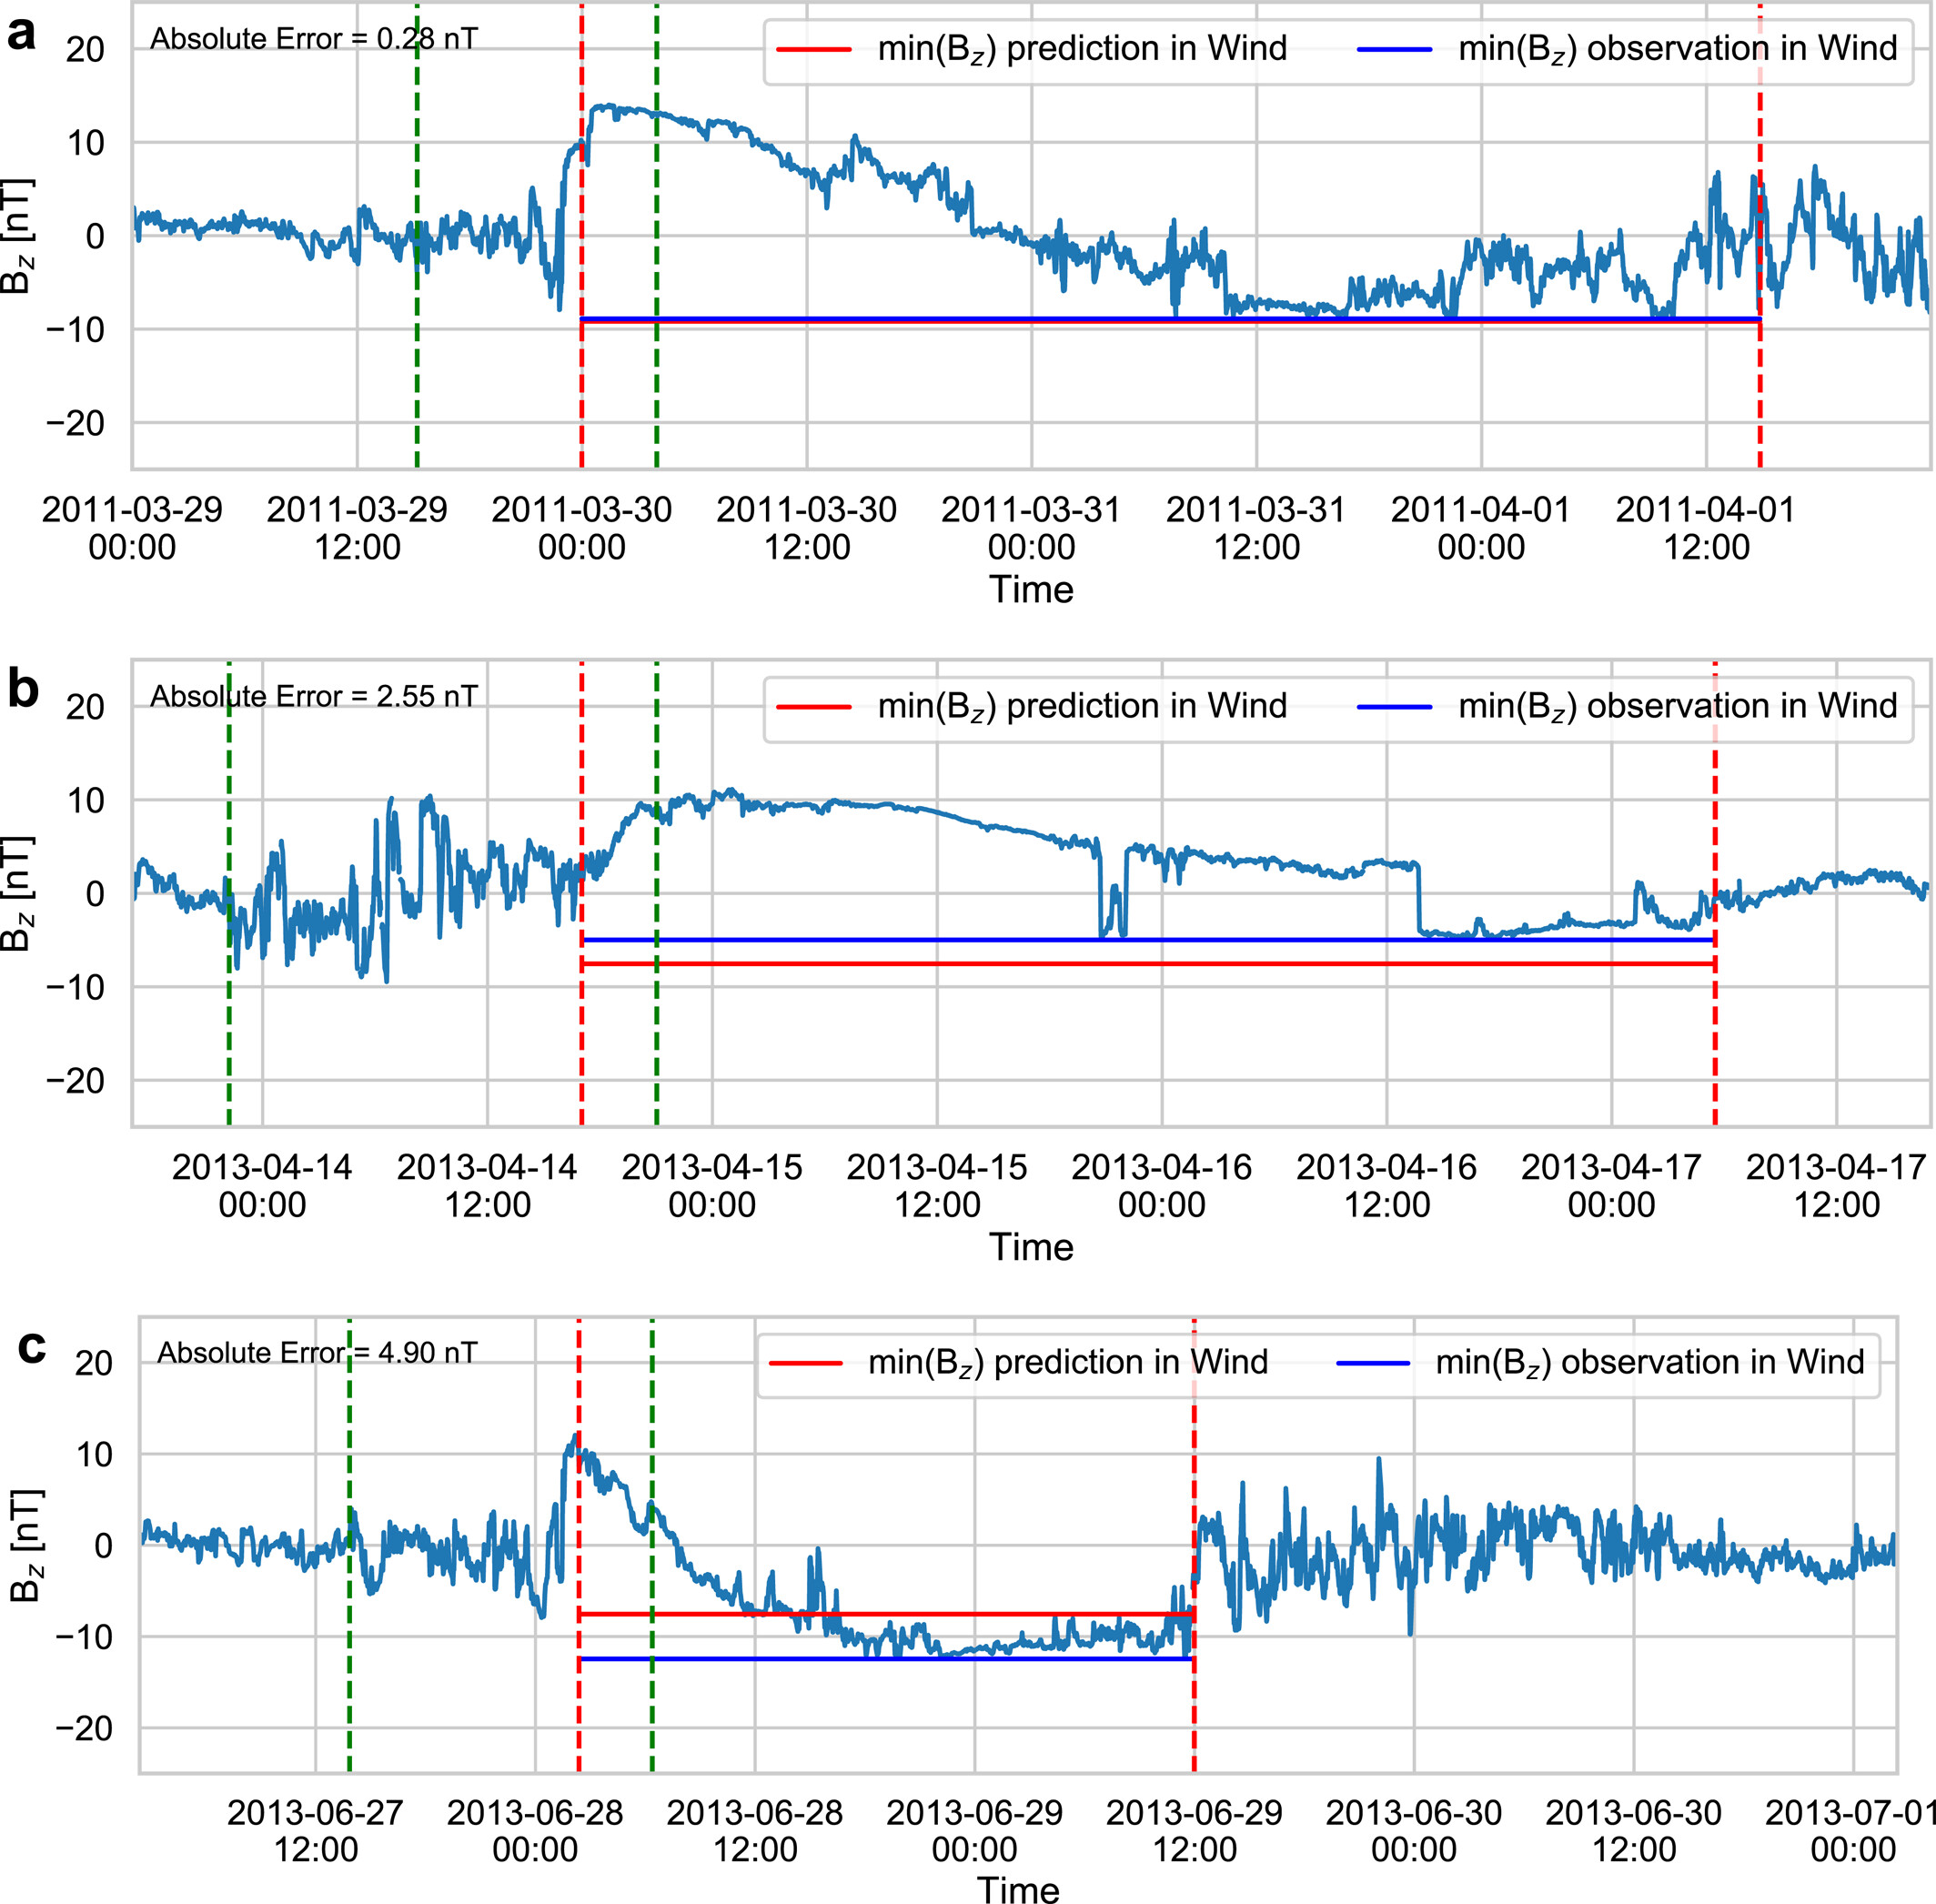The image size is (1936, 1904).
Task: Click tick label "2013-06-28 00:00"
Action: pos(535,1830)
